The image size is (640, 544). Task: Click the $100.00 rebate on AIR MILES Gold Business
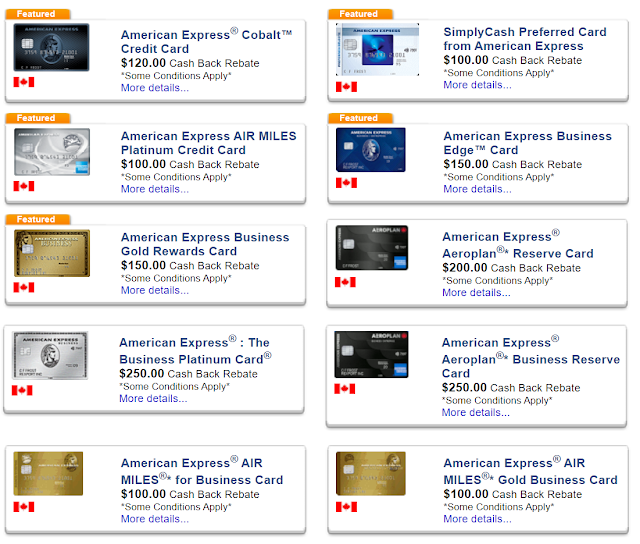coord(513,494)
